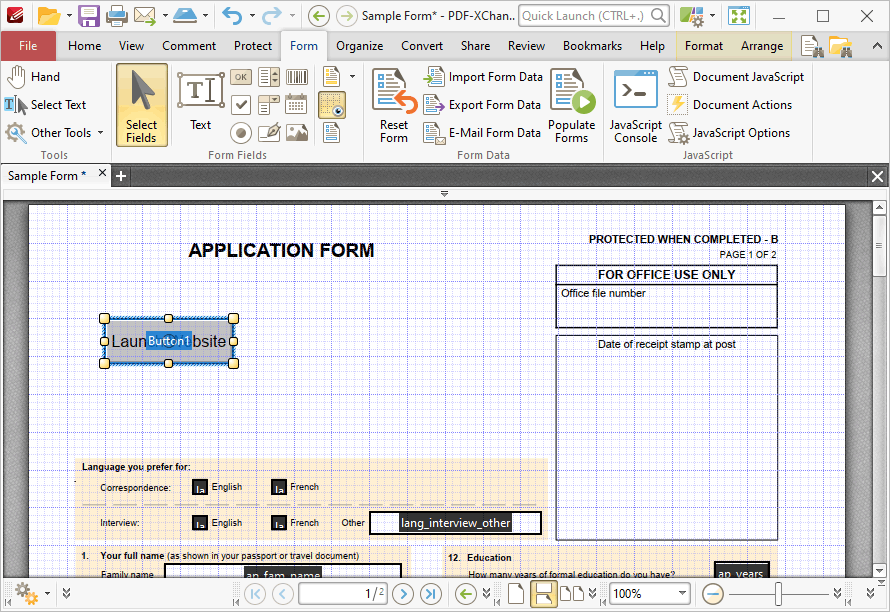Click the zoom slider handle
Image resolution: width=890 pixels, height=612 pixels.
point(778,594)
